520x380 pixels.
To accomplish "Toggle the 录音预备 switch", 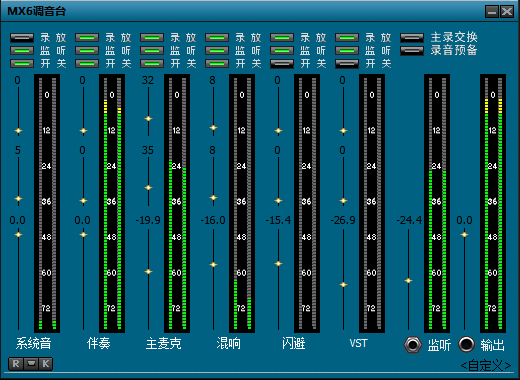I will 412,51.
